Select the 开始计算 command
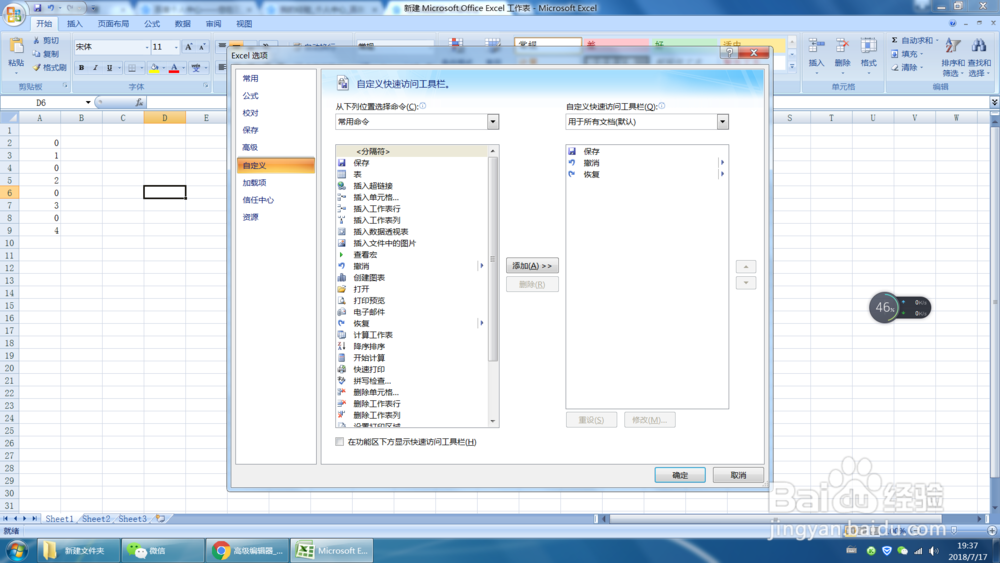The height and width of the screenshot is (563, 1000). (411, 358)
